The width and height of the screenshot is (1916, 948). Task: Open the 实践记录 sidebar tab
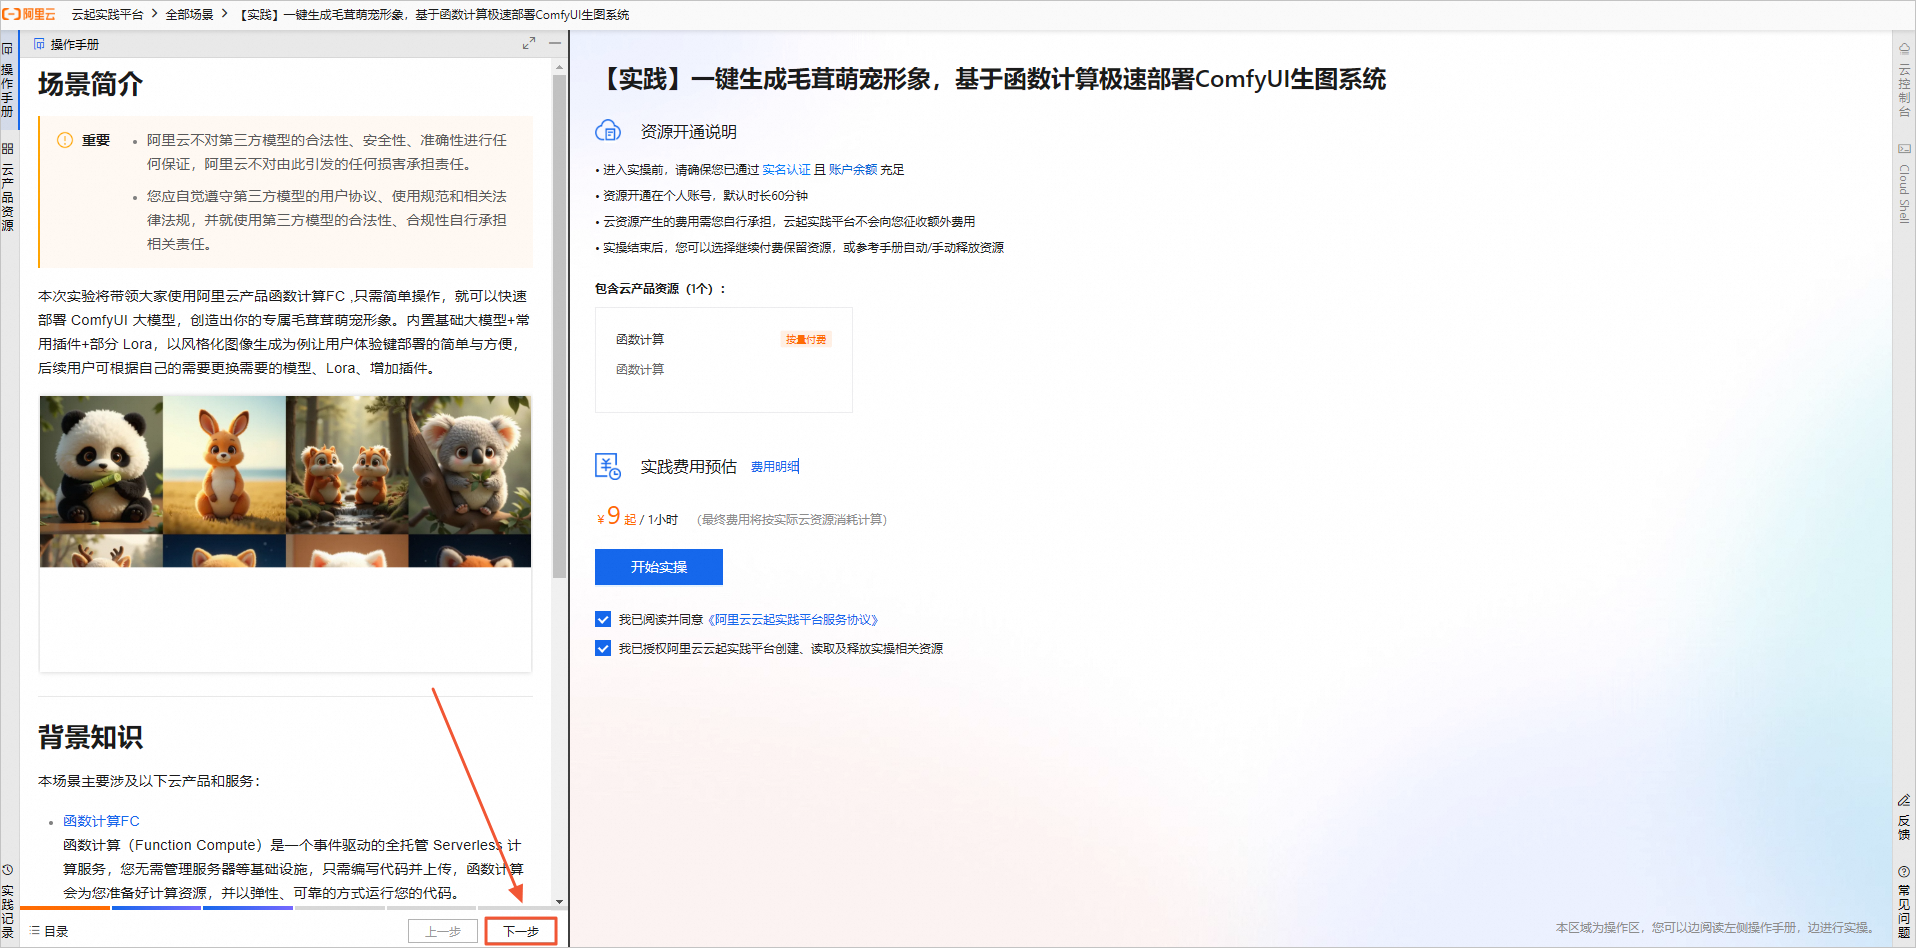(x=8, y=901)
